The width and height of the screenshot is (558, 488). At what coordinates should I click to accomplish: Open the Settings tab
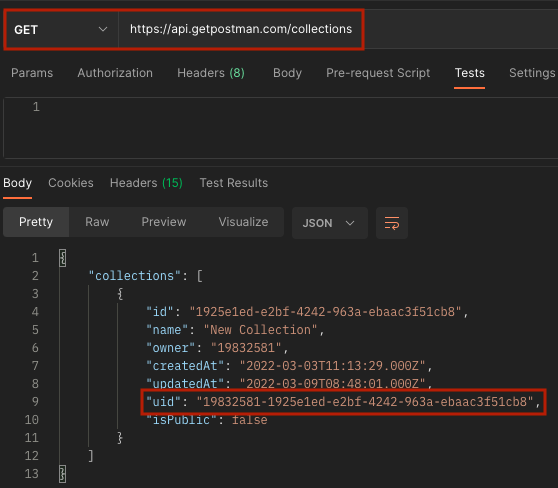pyautogui.click(x=532, y=73)
